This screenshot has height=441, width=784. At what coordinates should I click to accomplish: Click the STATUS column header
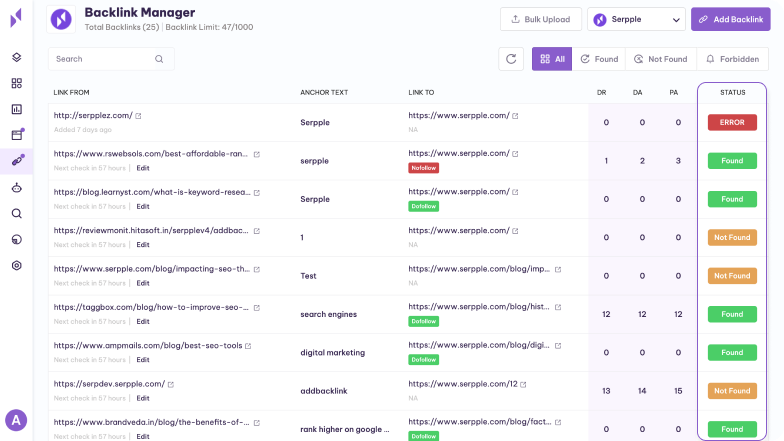(732, 92)
